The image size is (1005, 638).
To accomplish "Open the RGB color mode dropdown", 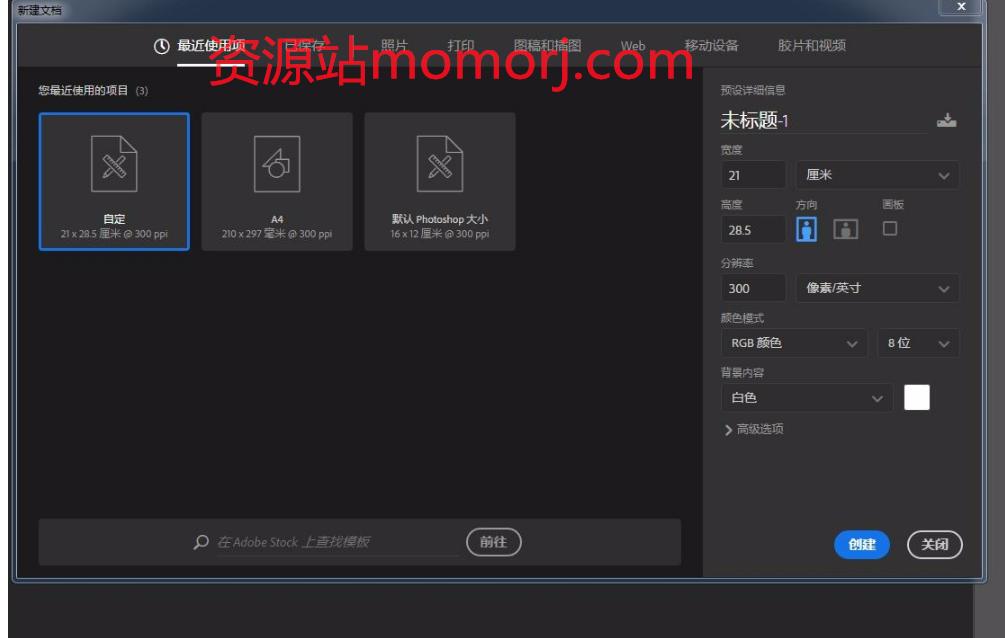I will [793, 343].
